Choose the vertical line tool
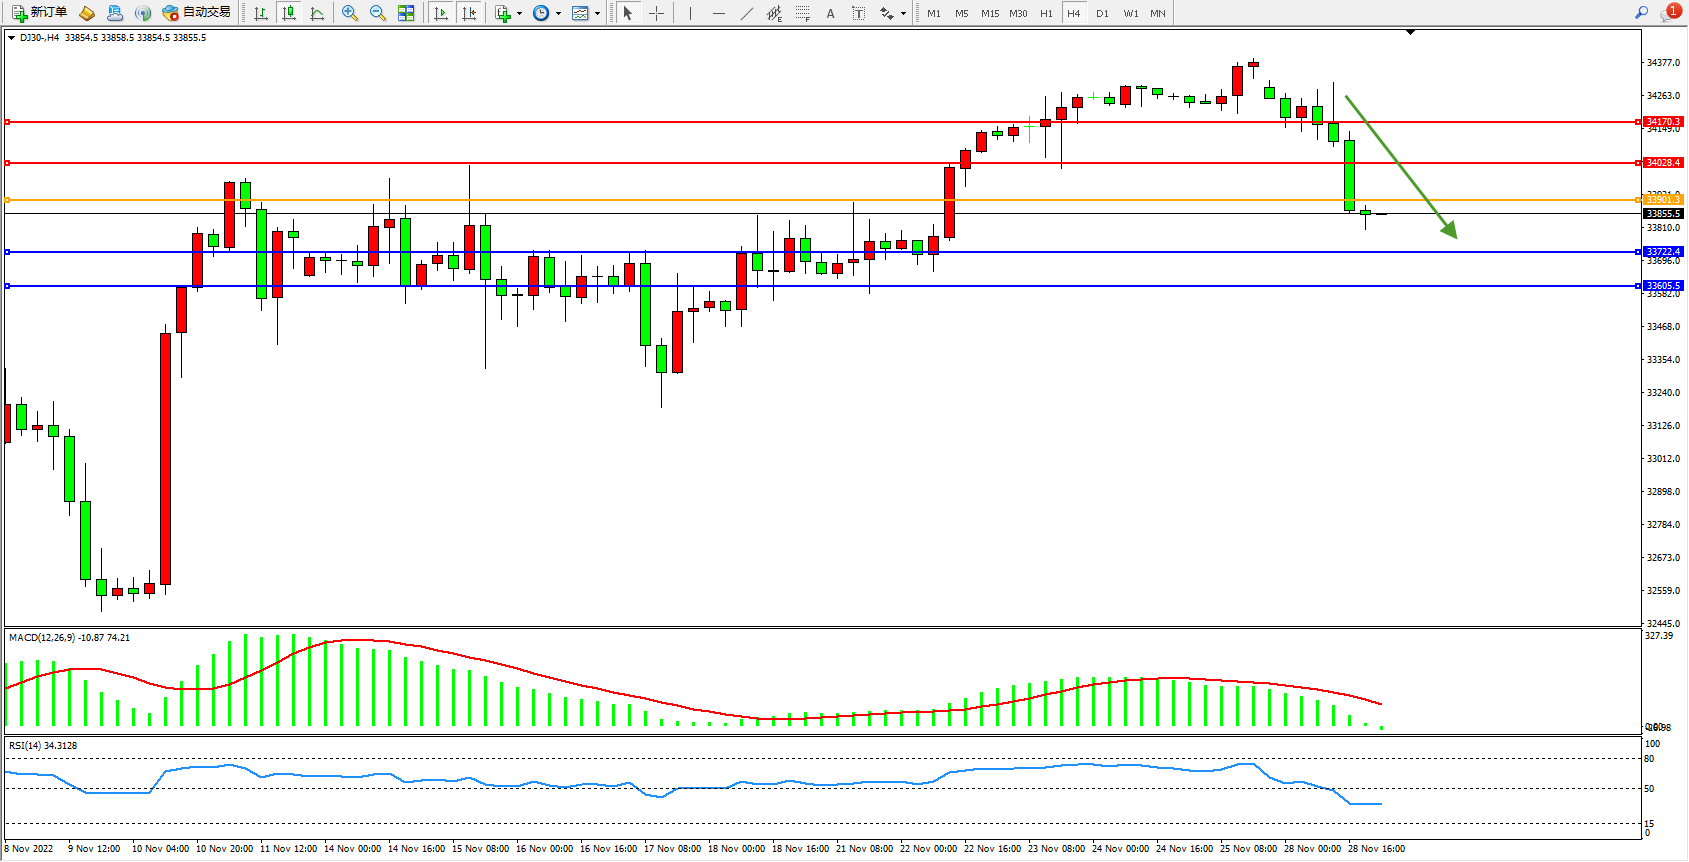1689x862 pixels. point(690,13)
